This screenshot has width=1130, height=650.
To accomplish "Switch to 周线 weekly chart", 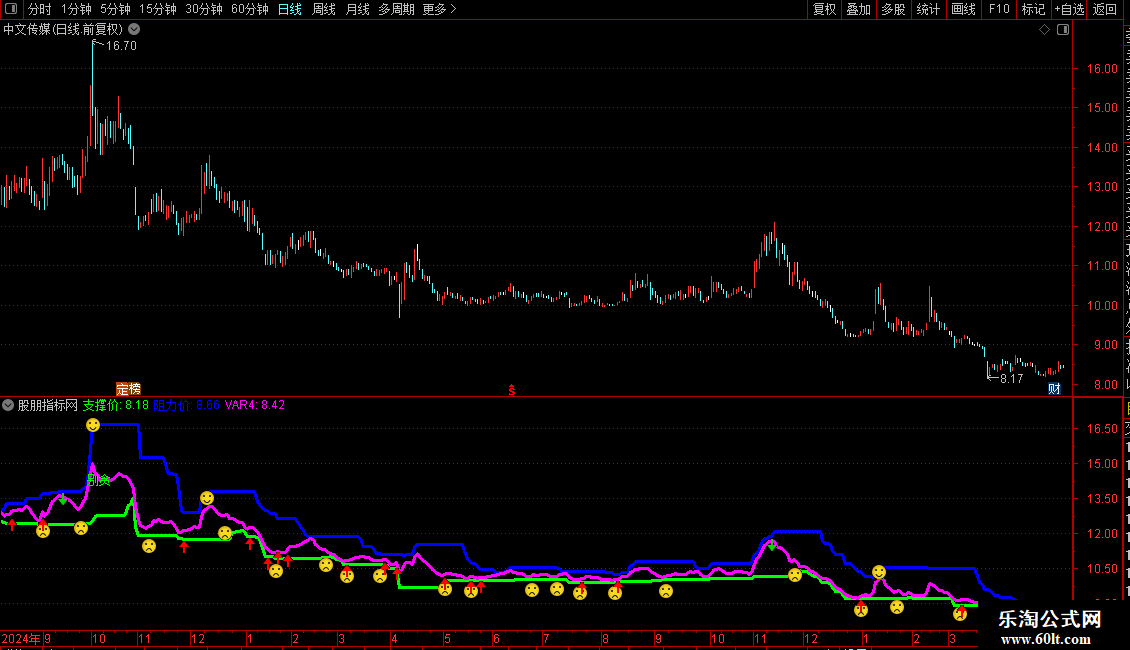I will 324,9.
